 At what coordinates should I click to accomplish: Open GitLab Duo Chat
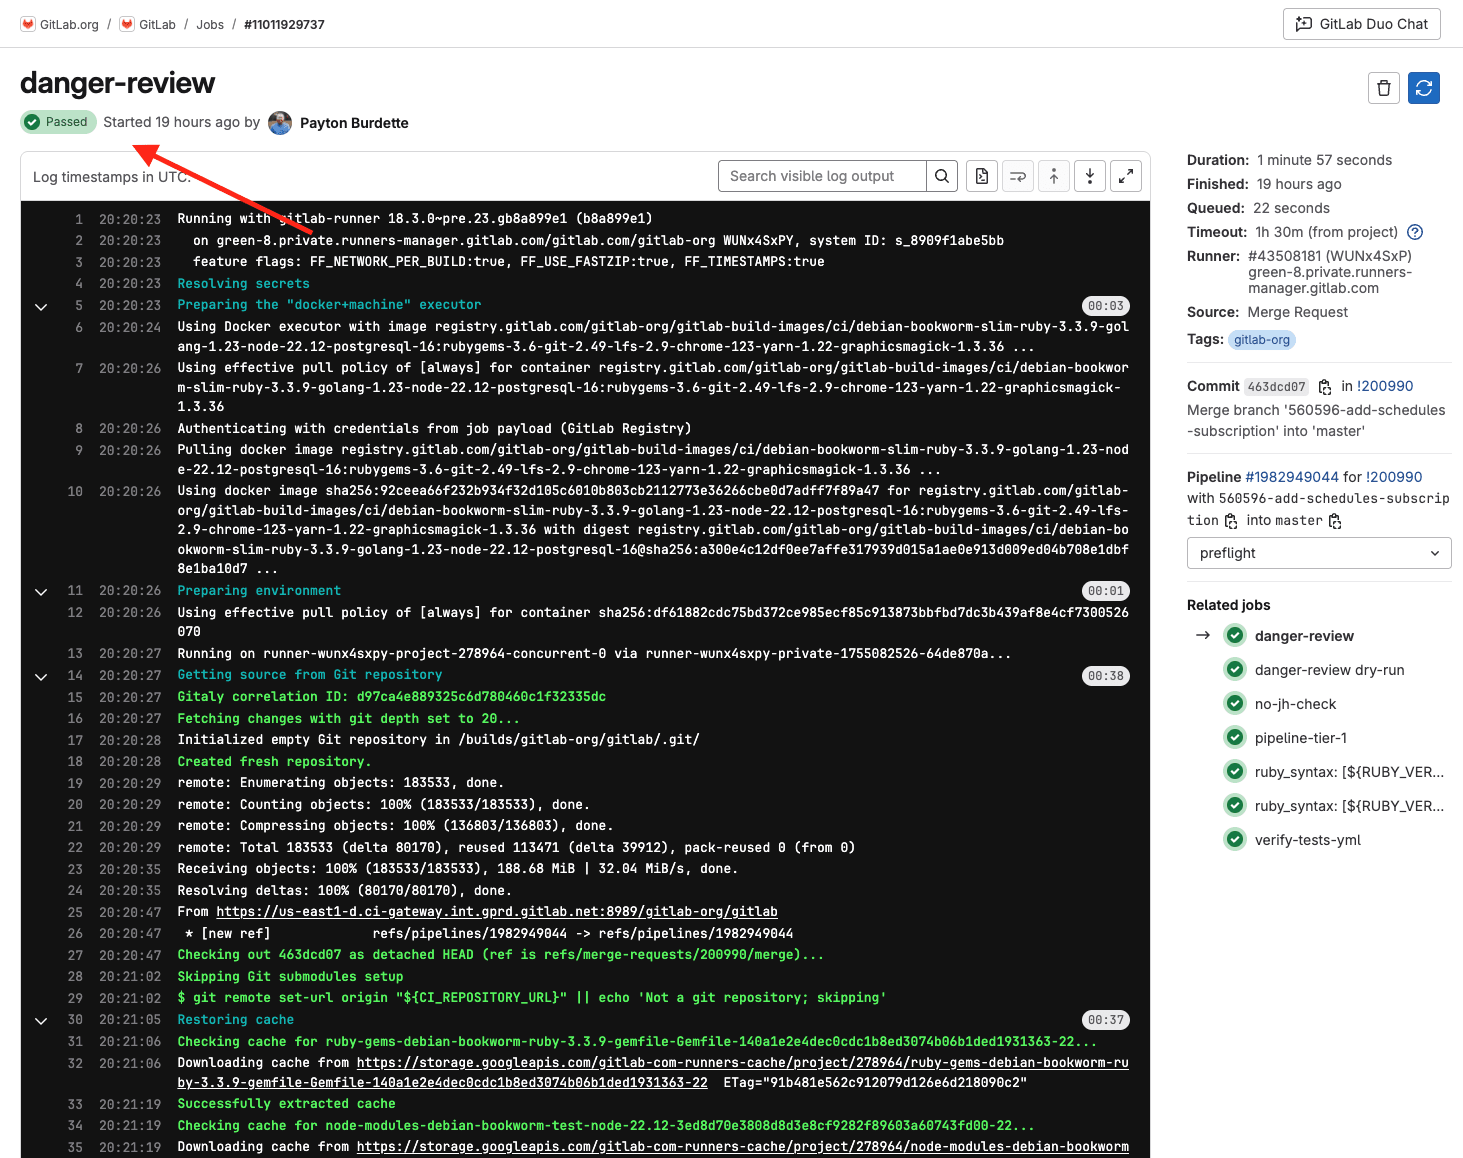(1361, 24)
